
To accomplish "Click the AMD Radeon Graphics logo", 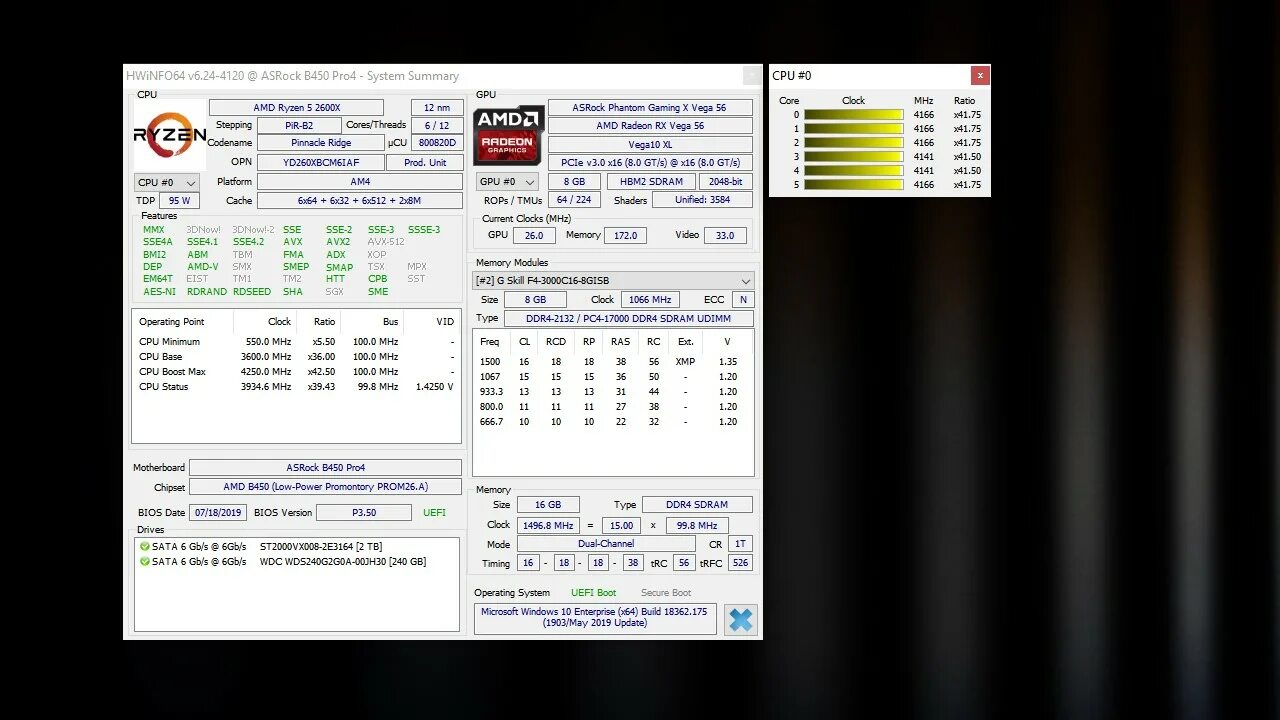I will (508, 135).
